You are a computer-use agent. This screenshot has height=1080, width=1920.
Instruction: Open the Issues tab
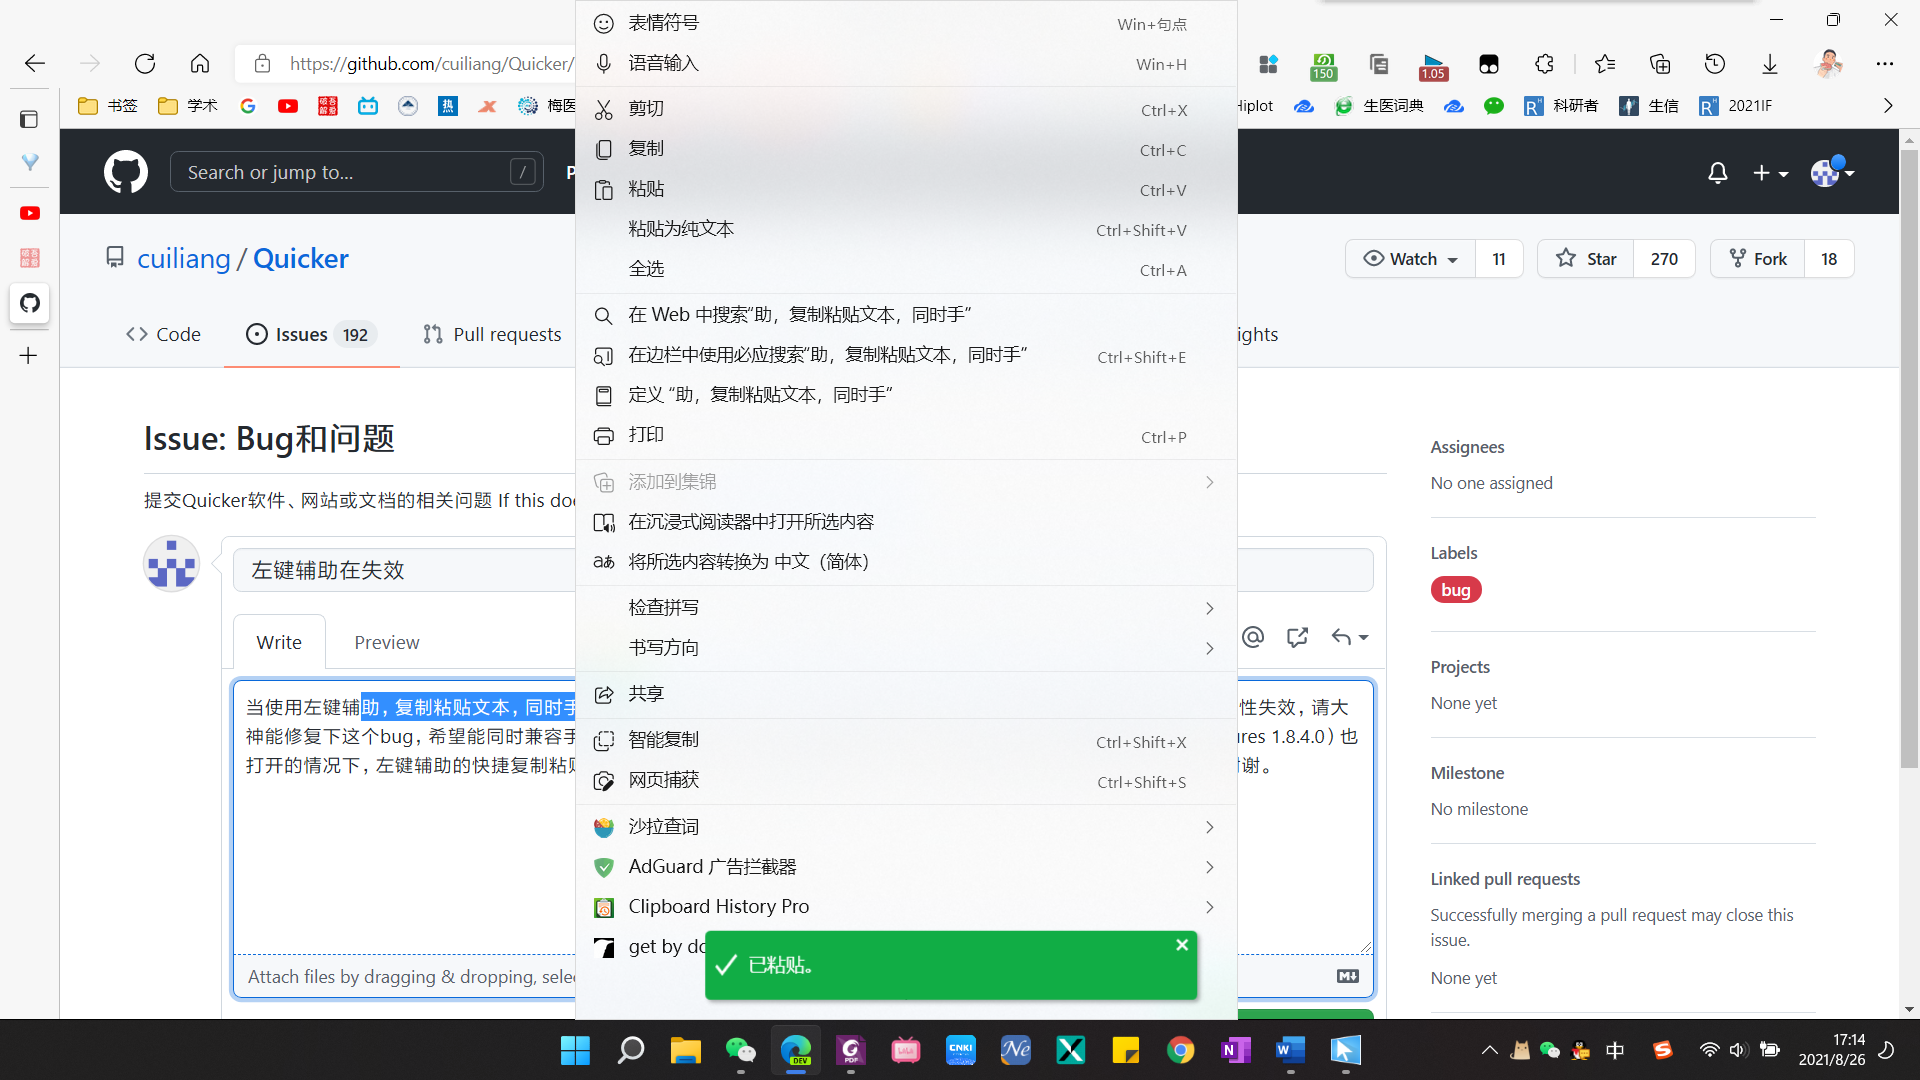tap(311, 335)
